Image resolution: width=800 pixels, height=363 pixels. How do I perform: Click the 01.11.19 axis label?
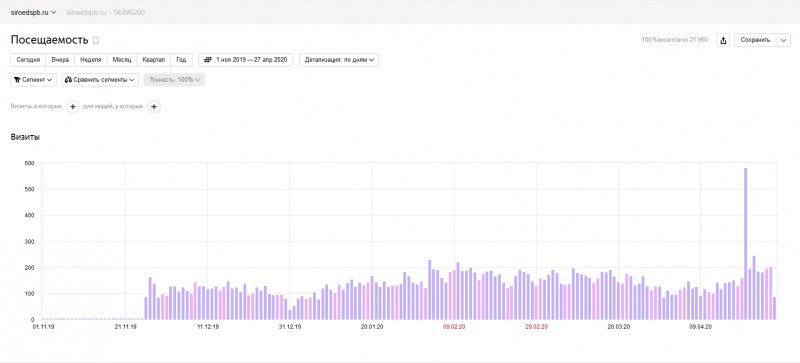[43, 326]
